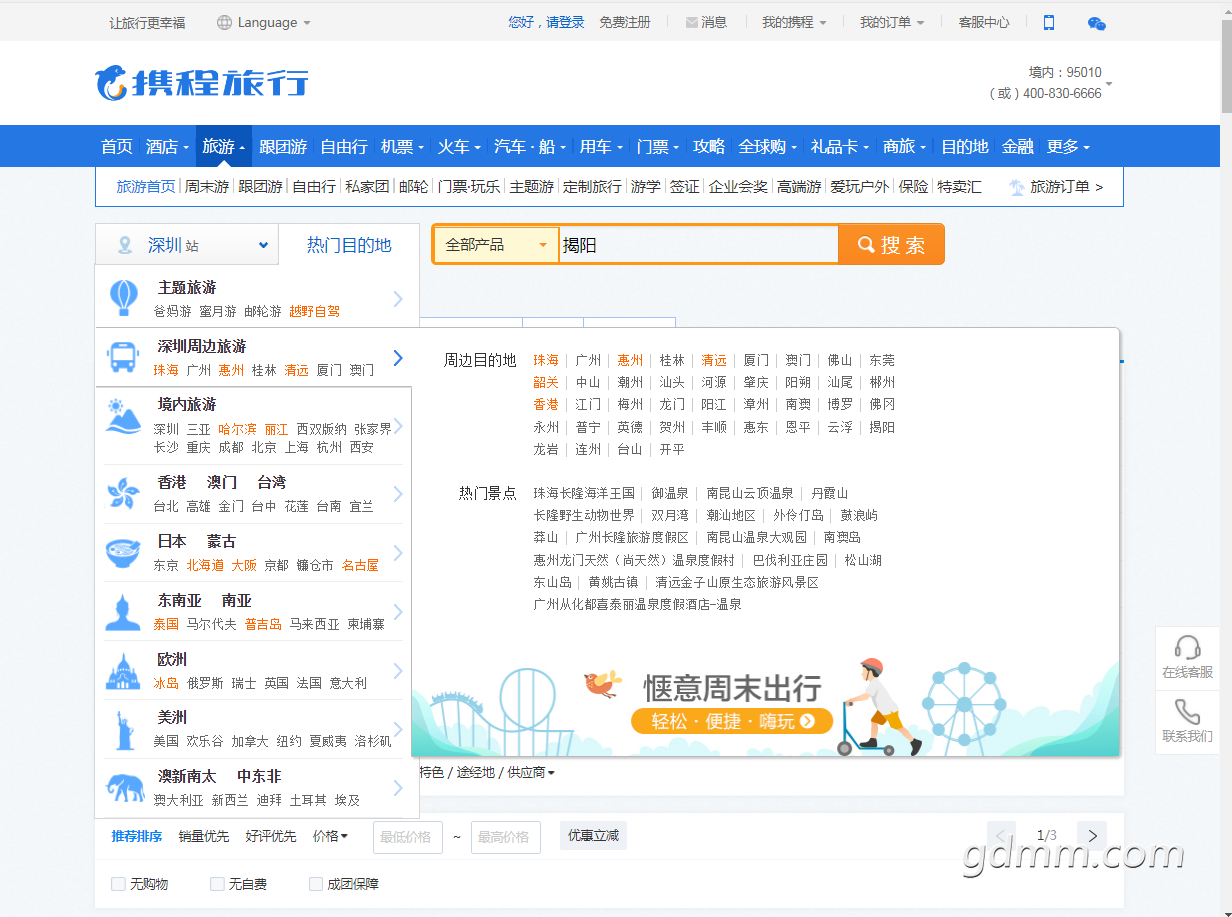Viewport: 1232px width, 917px height.
Task: Expand the 我的携程 dropdown
Action: 794,22
